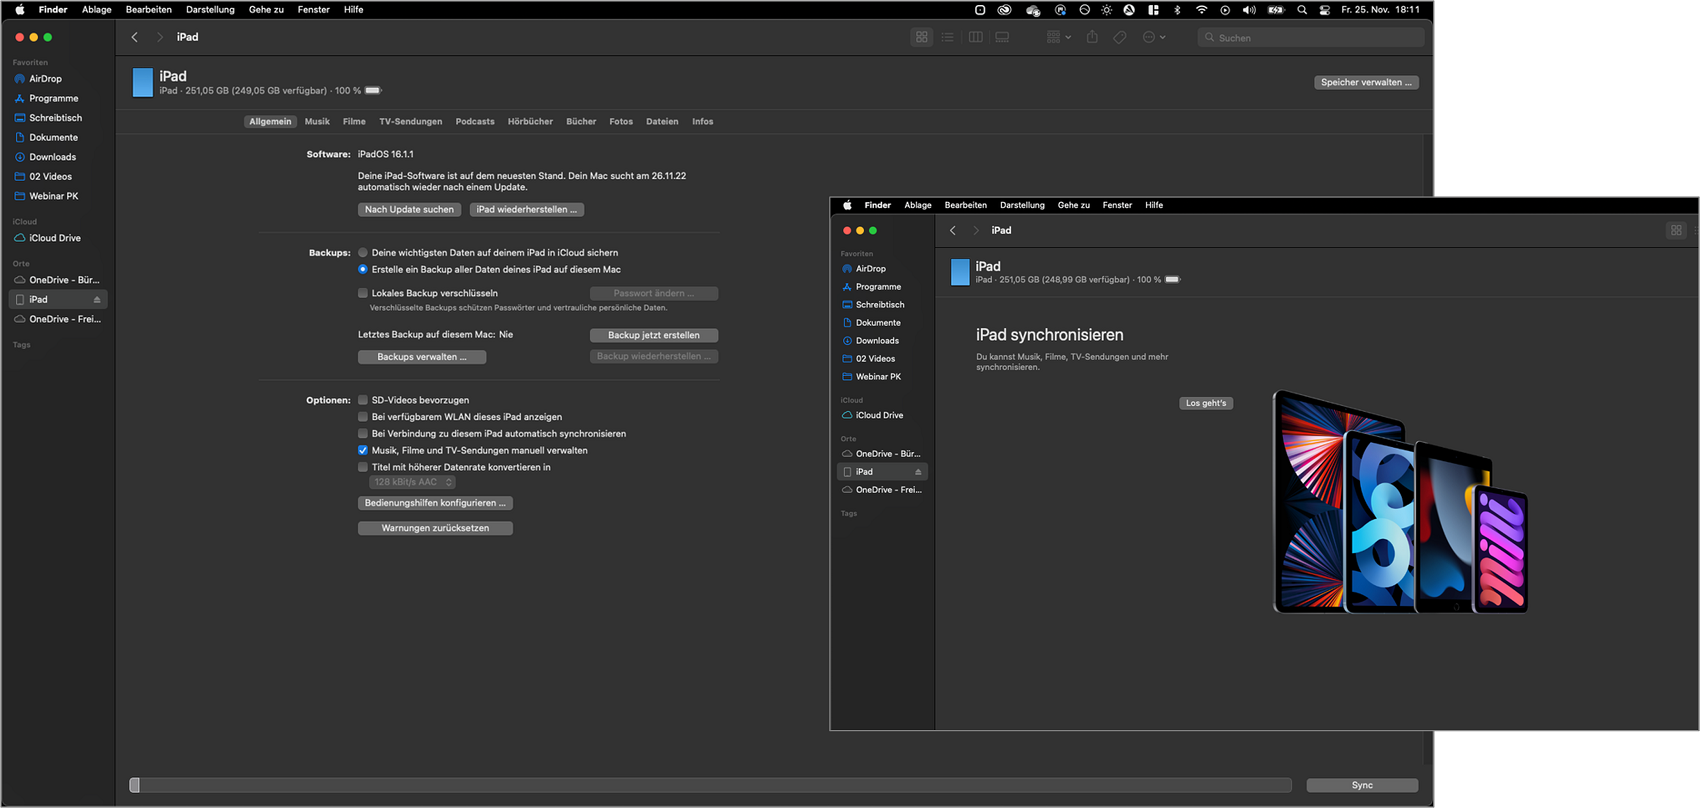This screenshot has height=808, width=1700.
Task: Click the Creative Cloud icon in menu bar
Action: pyautogui.click(x=1004, y=9)
